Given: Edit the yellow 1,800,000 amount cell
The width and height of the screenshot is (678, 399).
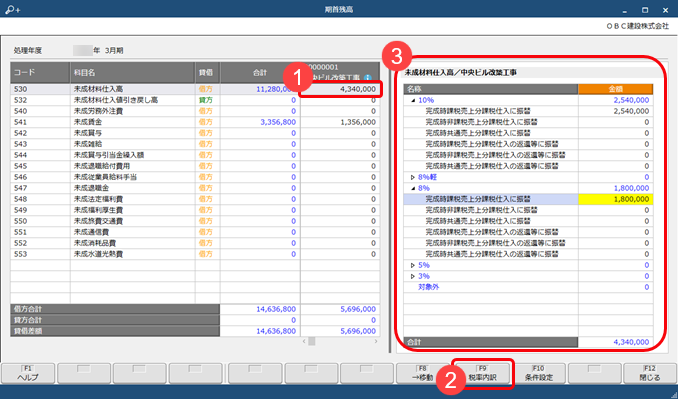Looking at the screenshot, I should (615, 199).
